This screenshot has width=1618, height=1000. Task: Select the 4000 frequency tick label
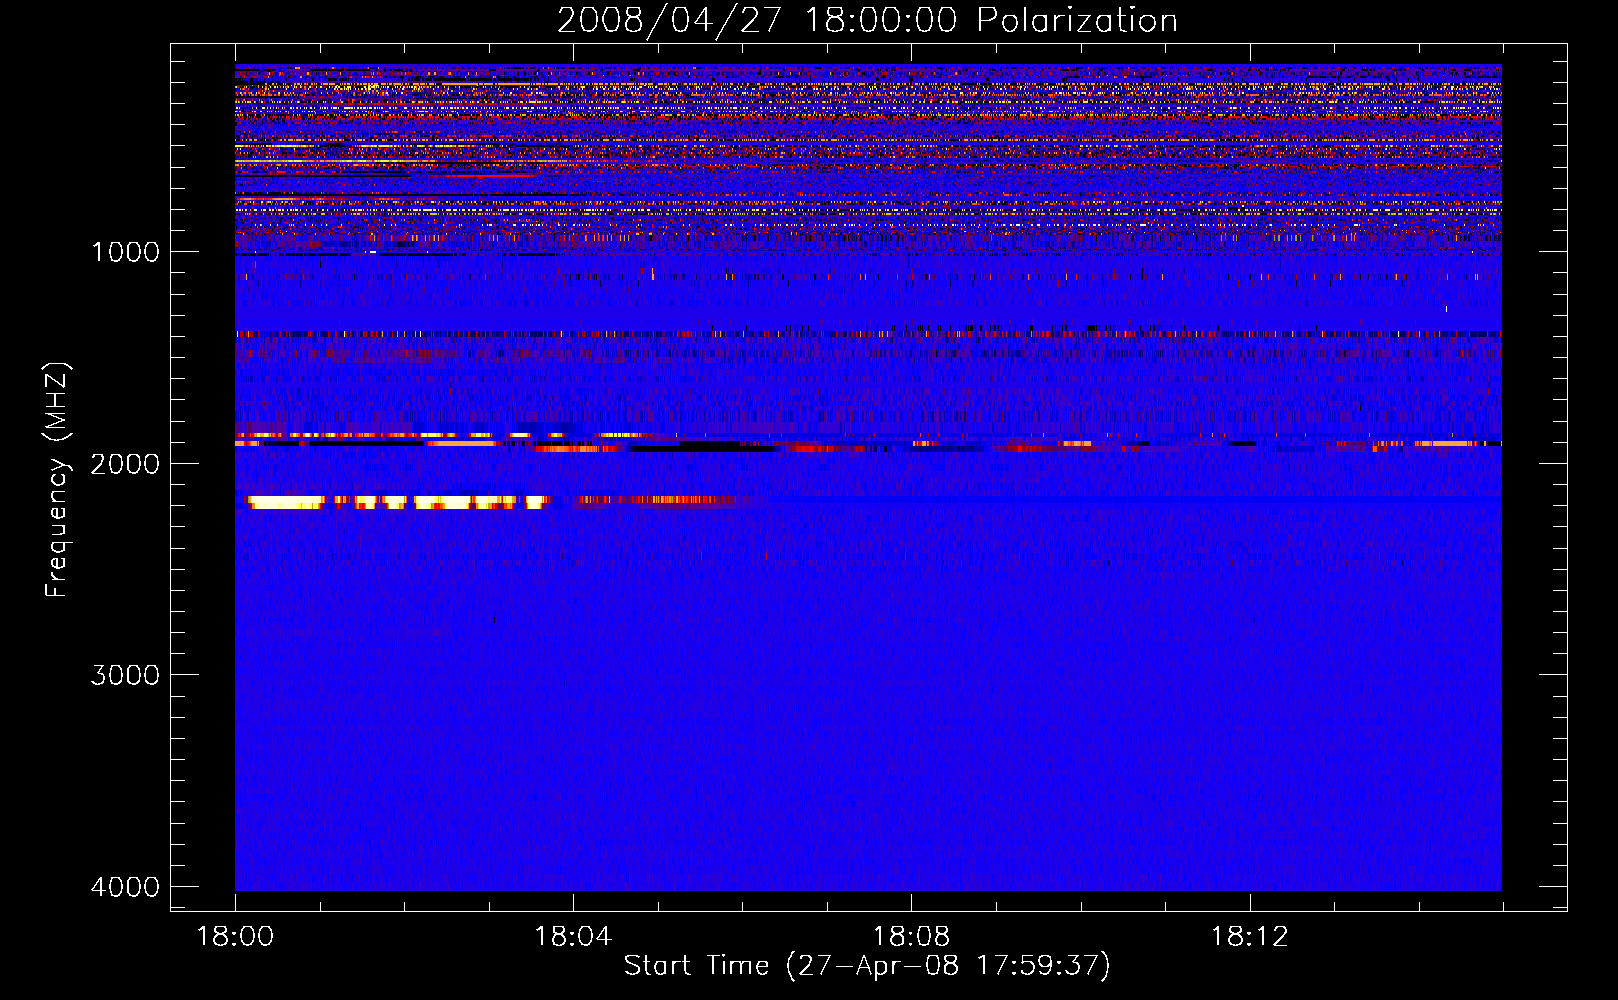(125, 887)
